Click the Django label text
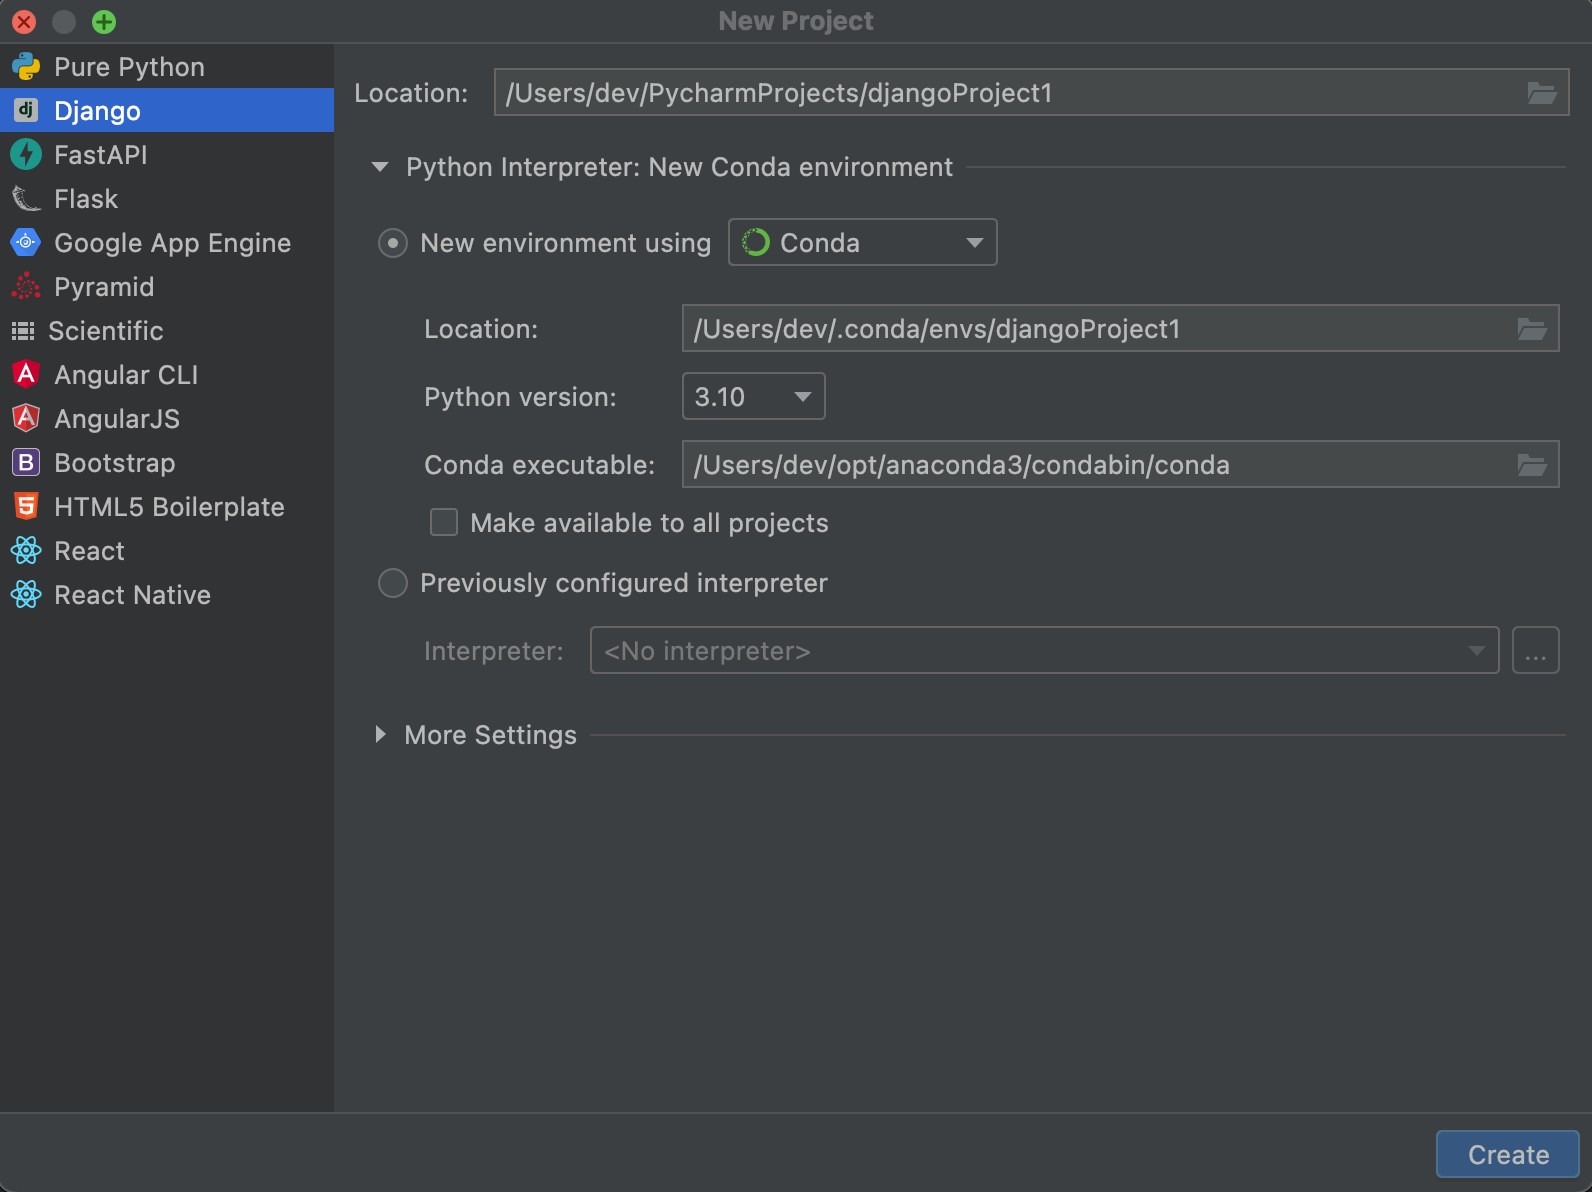1592x1192 pixels. (x=97, y=111)
